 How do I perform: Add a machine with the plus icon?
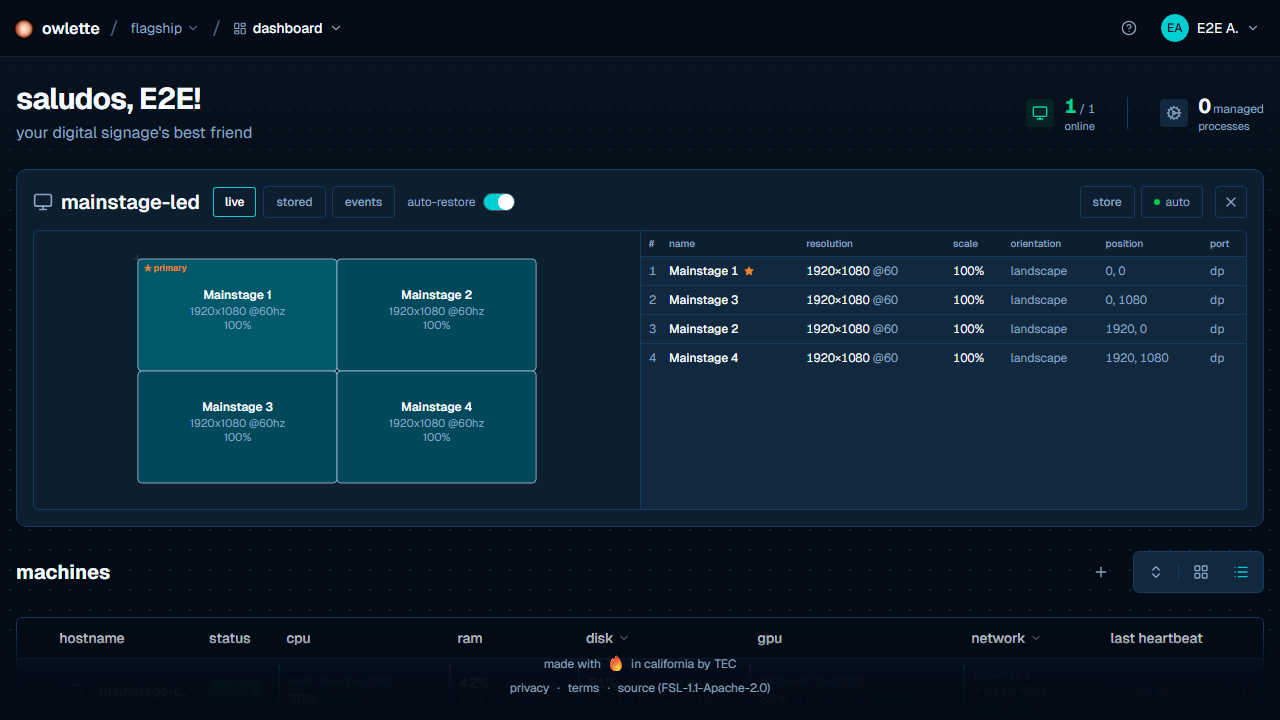click(1101, 572)
